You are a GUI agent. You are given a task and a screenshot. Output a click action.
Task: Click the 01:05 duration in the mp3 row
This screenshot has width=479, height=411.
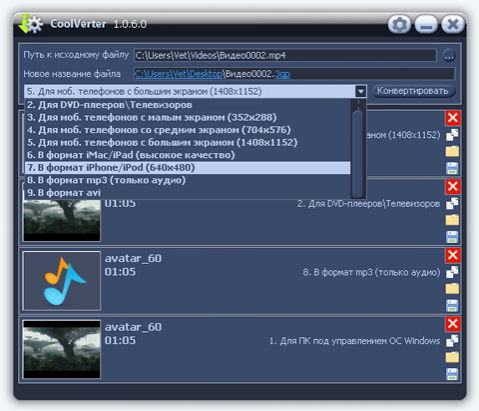click(120, 272)
